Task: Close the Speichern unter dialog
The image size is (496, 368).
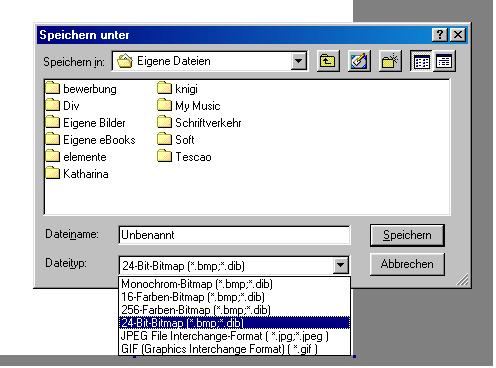Action: pyautogui.click(x=458, y=35)
